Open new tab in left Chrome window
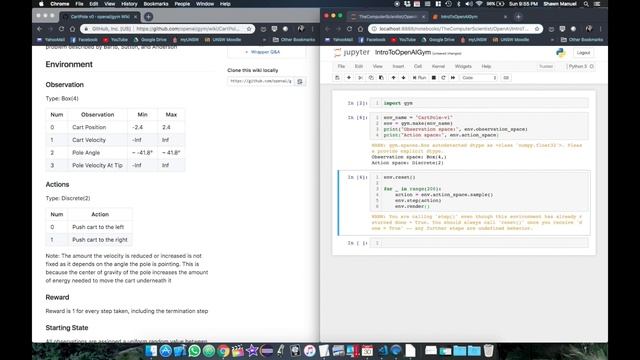This screenshot has height=360, width=640. [149, 17]
